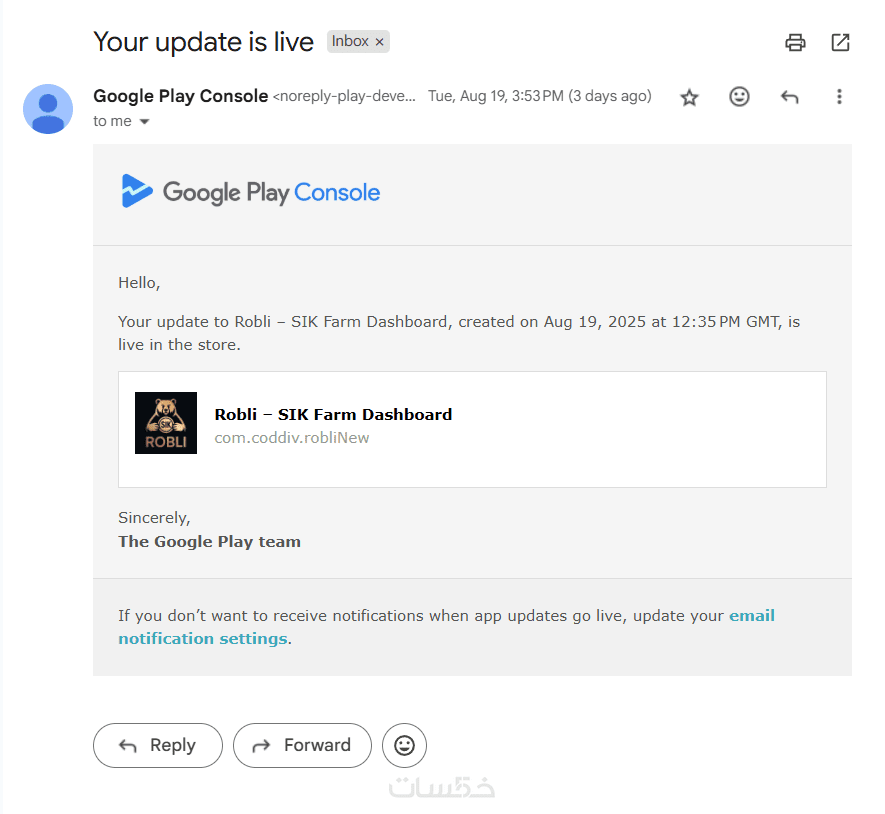Click the sender's profile avatar
885x814 pixels.
[48, 109]
